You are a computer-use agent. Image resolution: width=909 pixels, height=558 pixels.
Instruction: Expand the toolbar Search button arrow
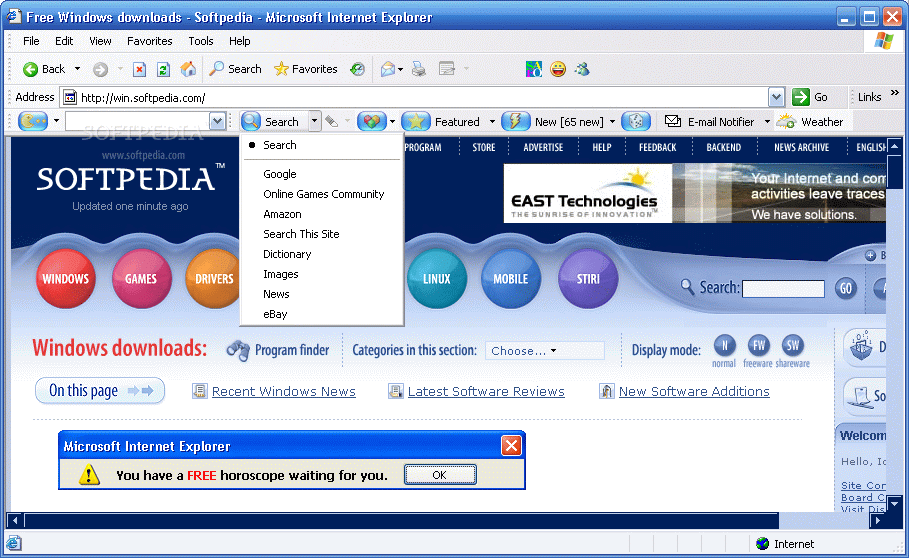point(314,121)
